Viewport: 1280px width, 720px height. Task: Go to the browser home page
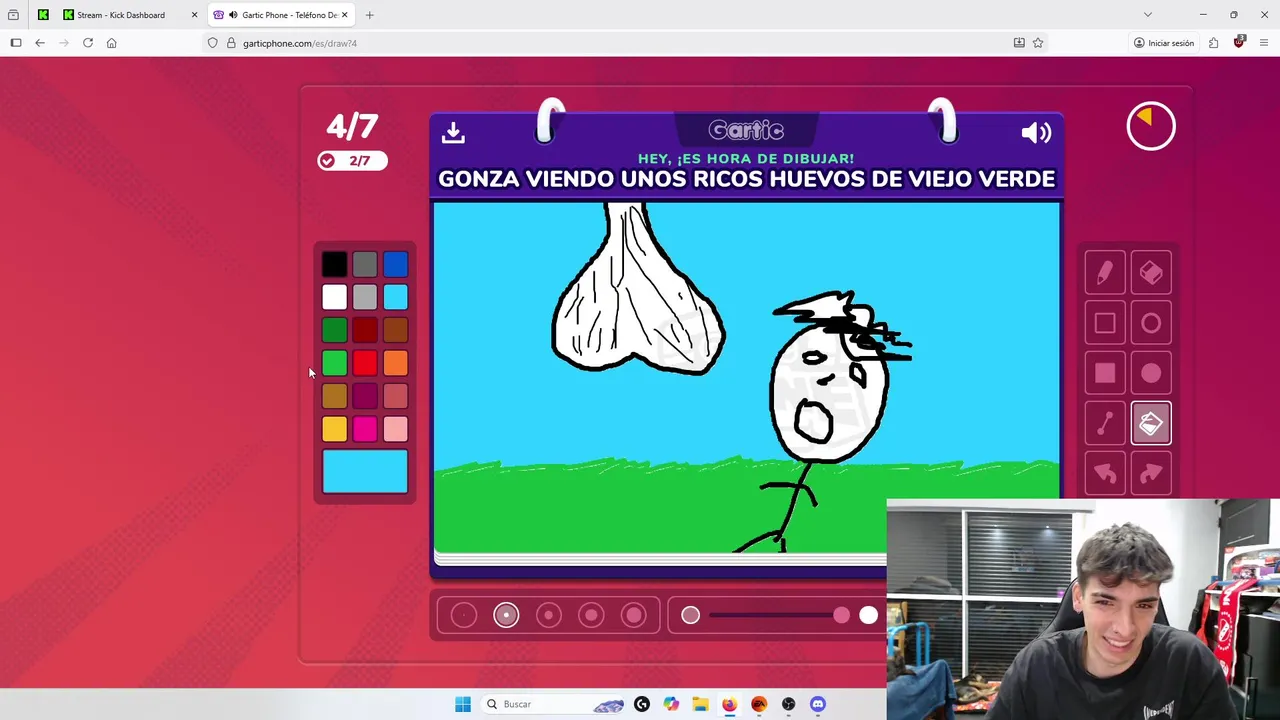point(111,43)
